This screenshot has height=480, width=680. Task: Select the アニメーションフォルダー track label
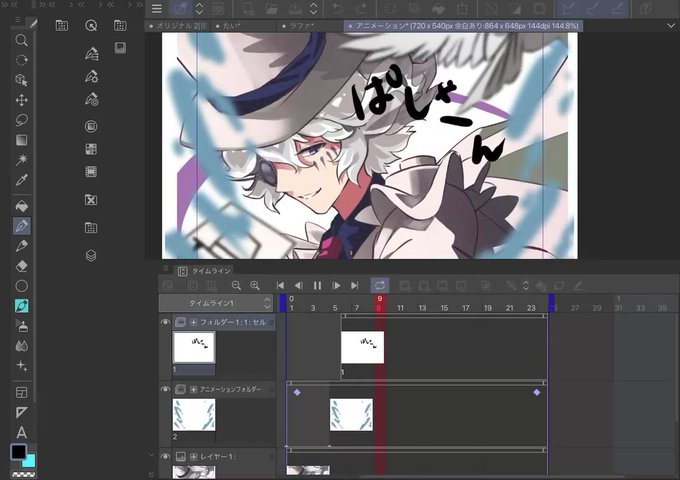[x=230, y=389]
